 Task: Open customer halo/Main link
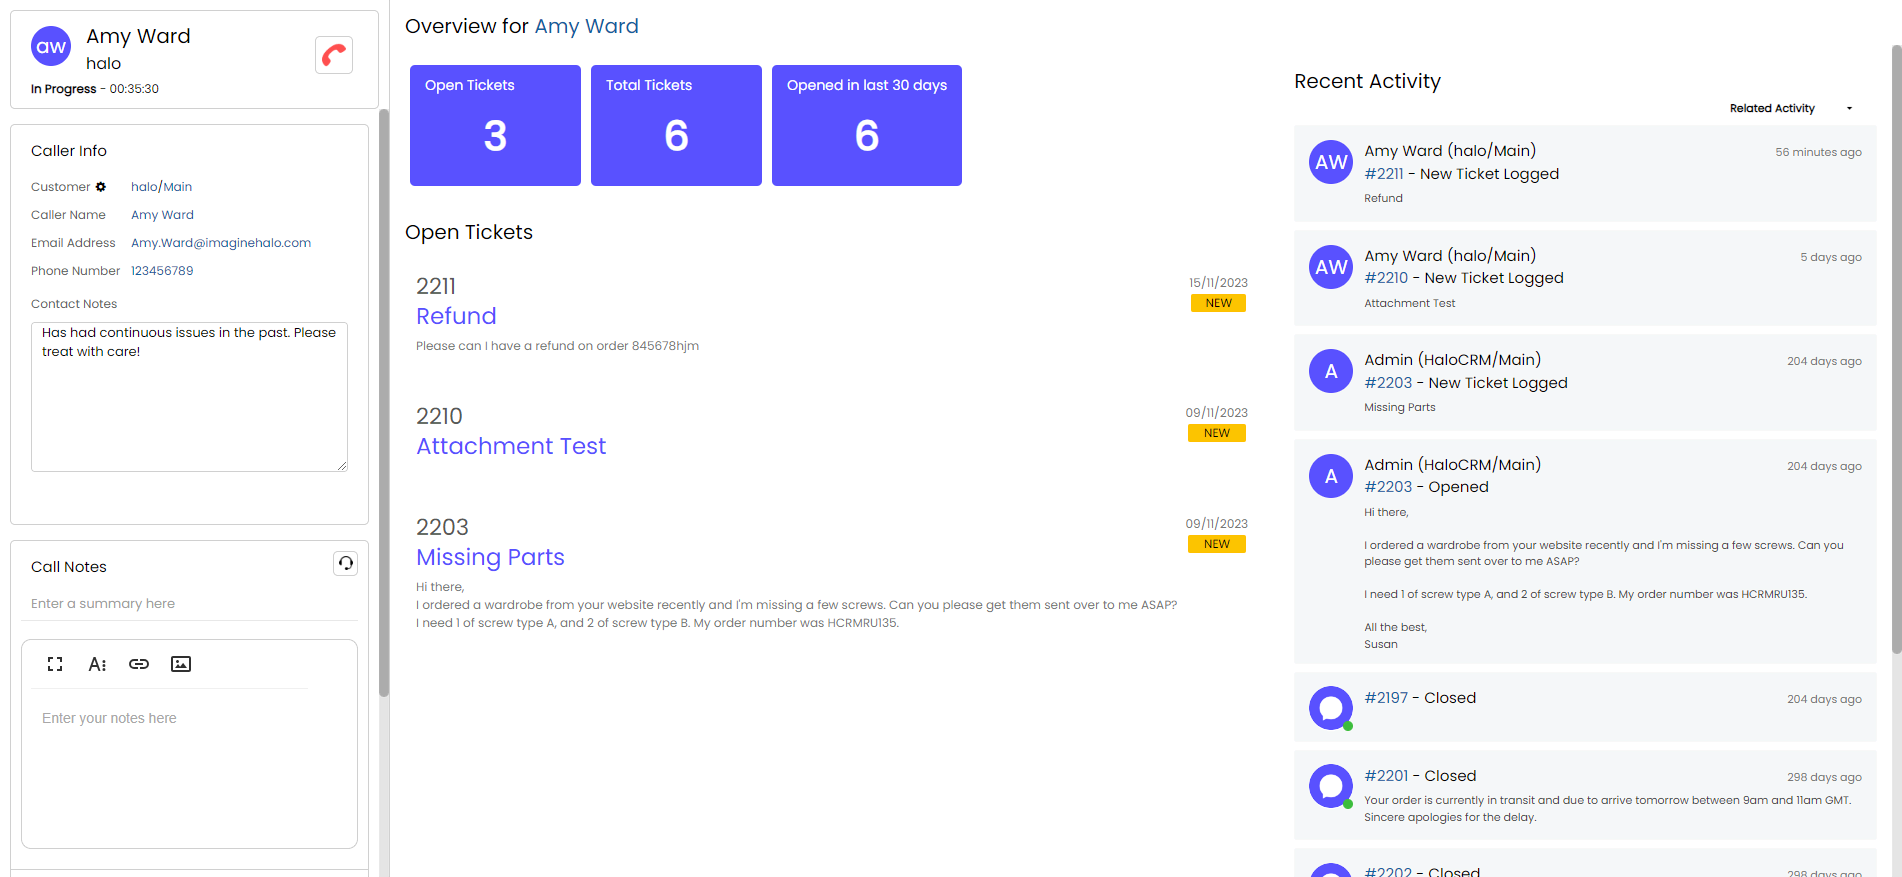[161, 187]
